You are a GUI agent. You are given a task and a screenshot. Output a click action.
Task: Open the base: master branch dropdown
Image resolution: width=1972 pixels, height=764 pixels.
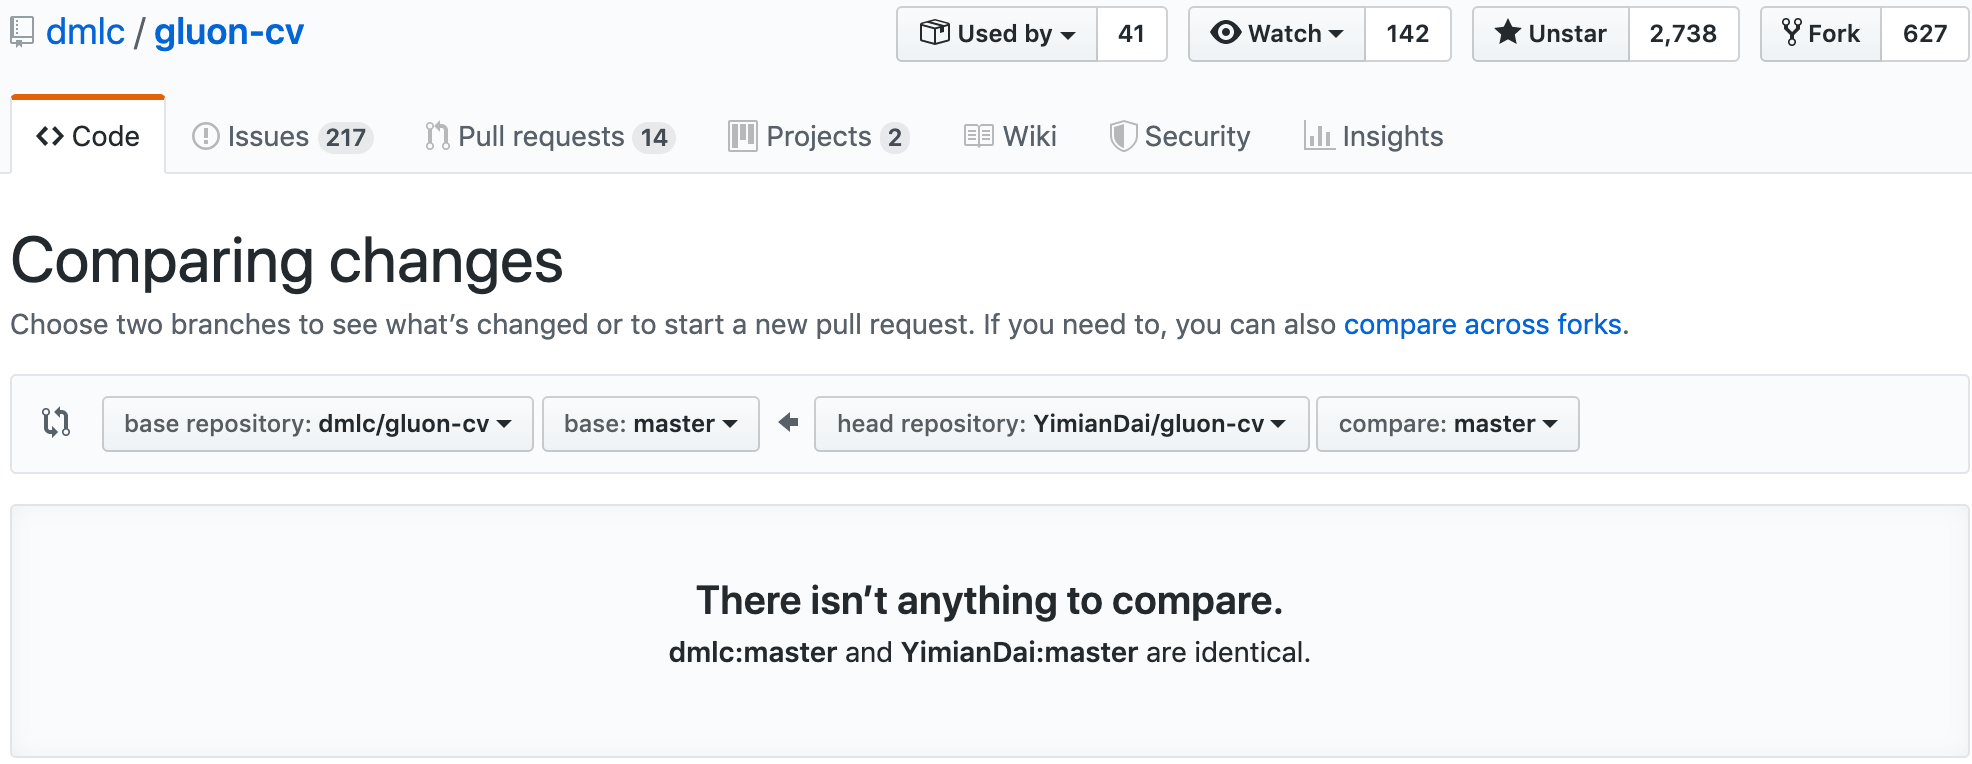tap(651, 424)
